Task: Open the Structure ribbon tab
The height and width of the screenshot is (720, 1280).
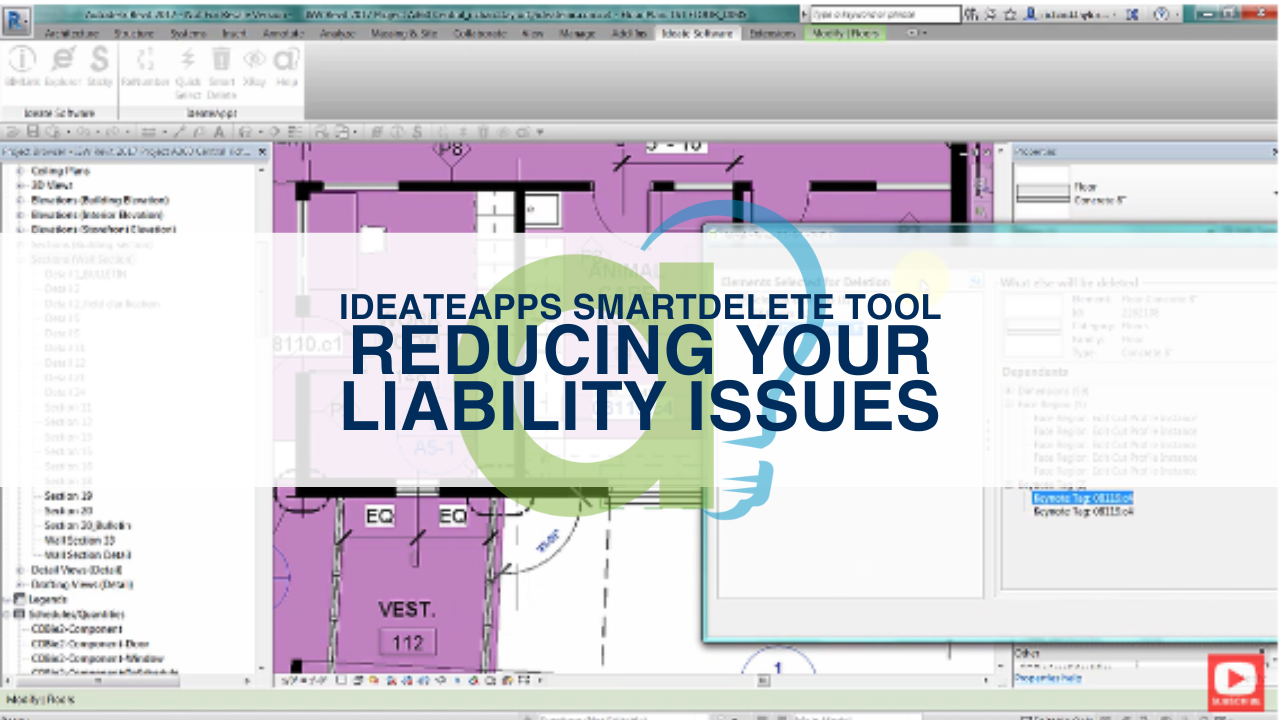Action: 133,33
